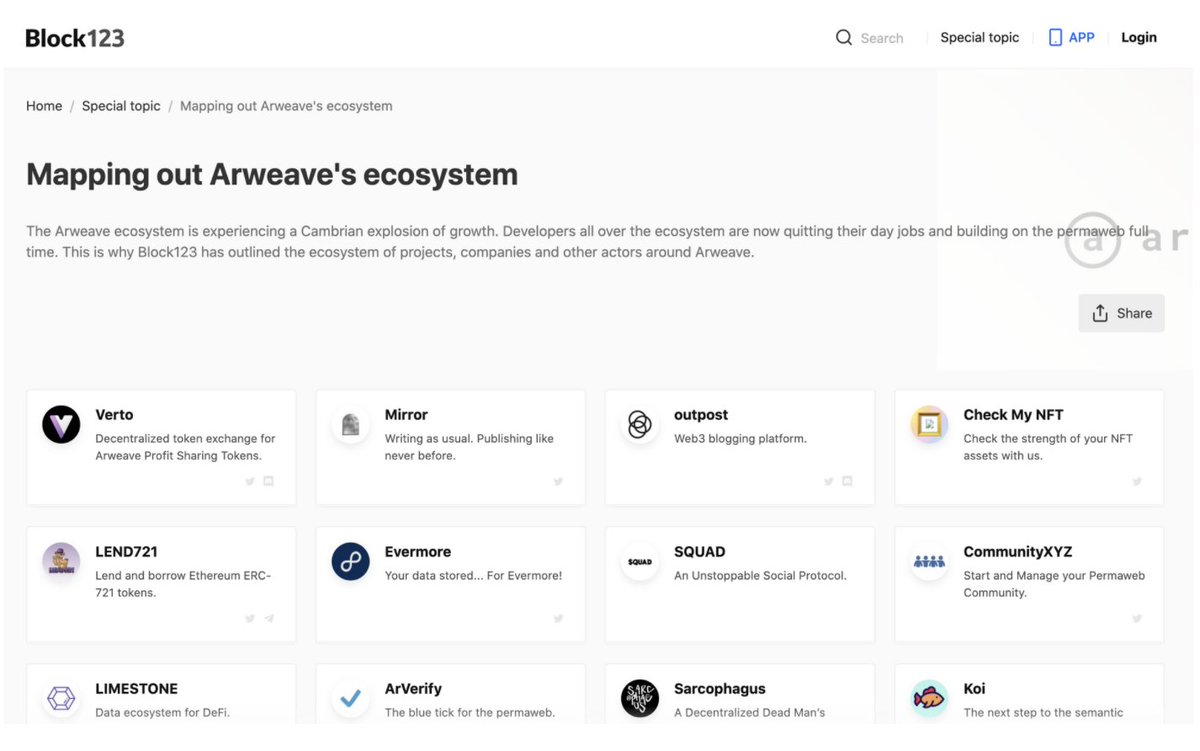This screenshot has width=1200, height=751.
Task: Focus the Search input field
Action: (882, 38)
